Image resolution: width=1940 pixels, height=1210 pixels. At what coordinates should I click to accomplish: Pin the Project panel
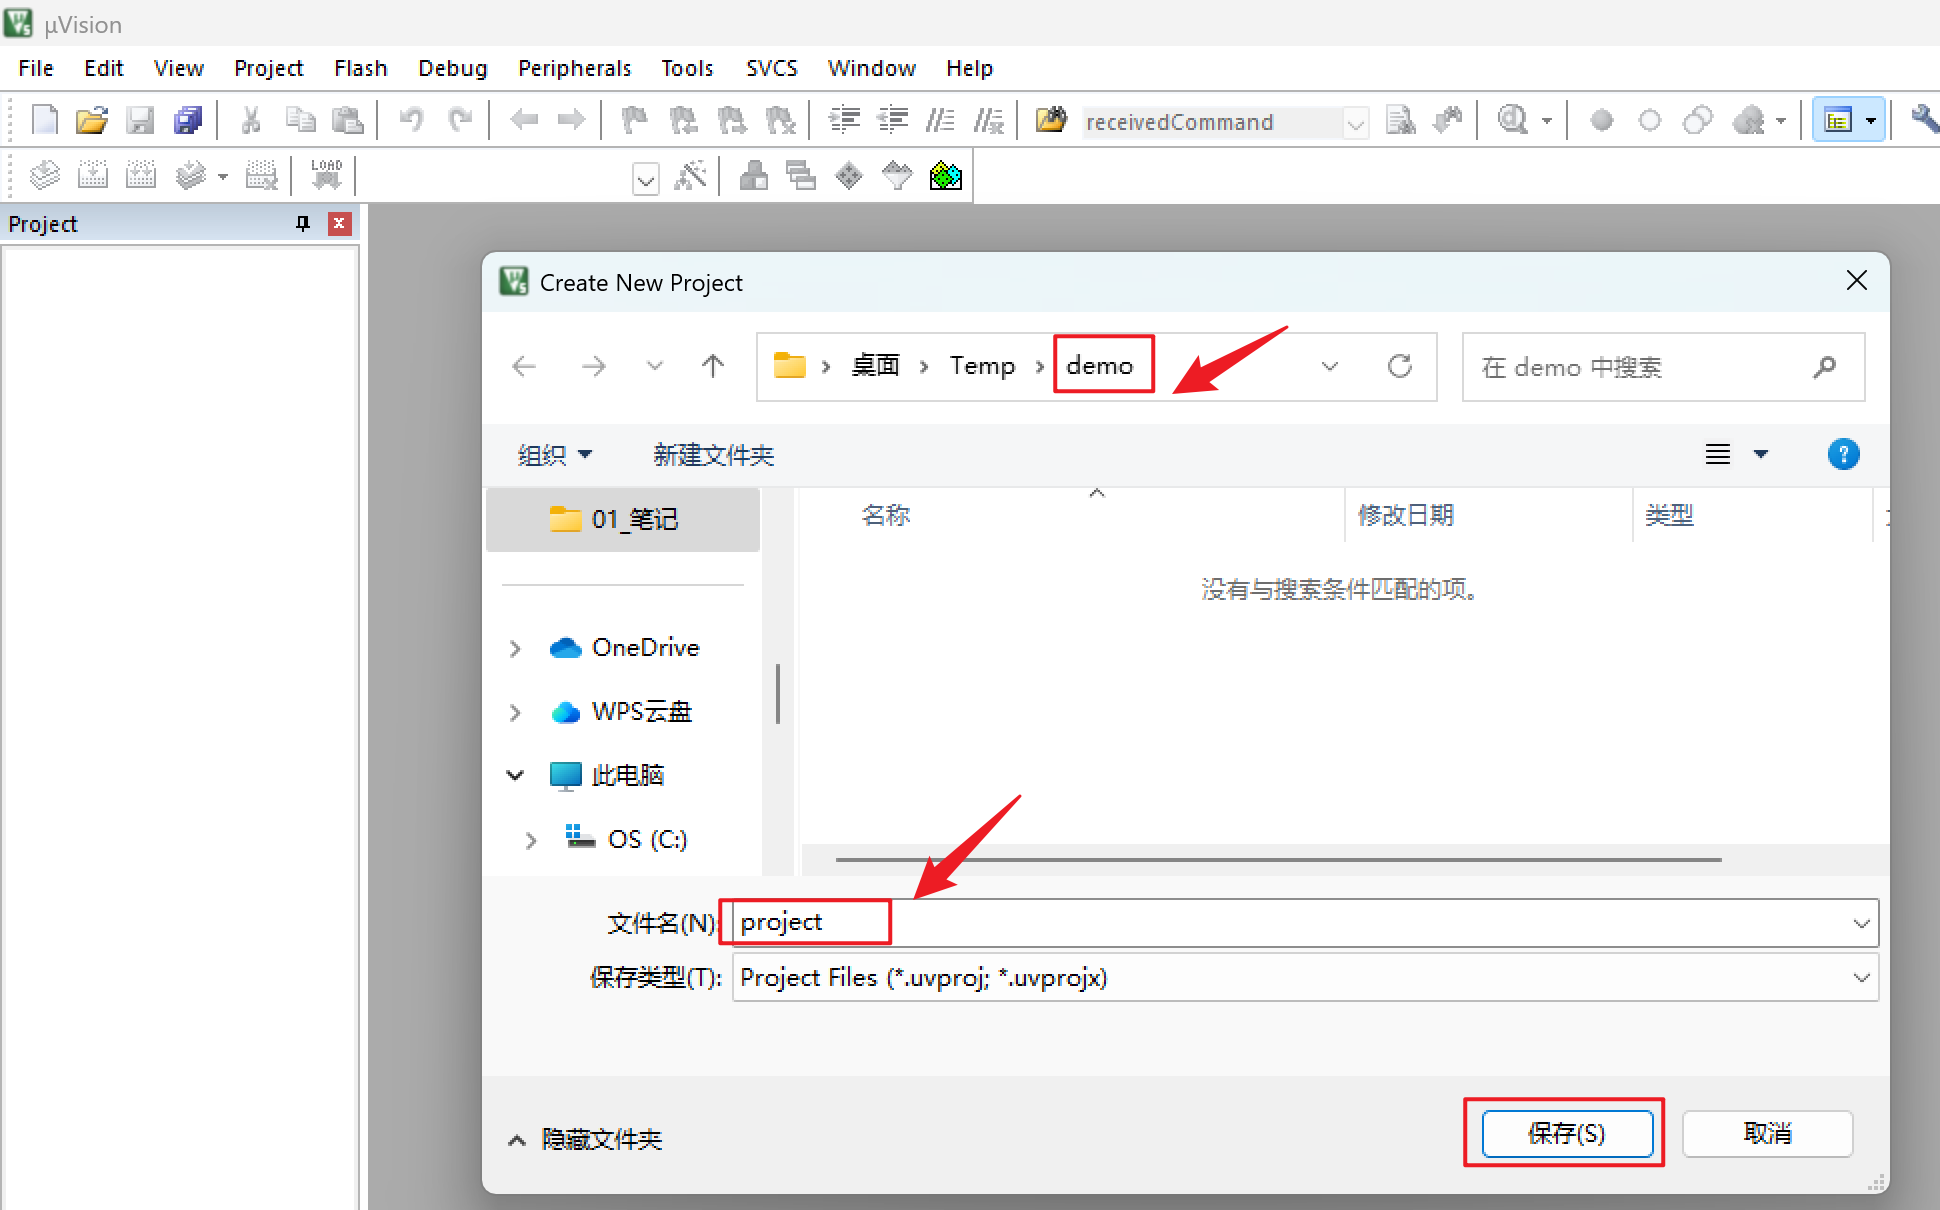tap(303, 223)
